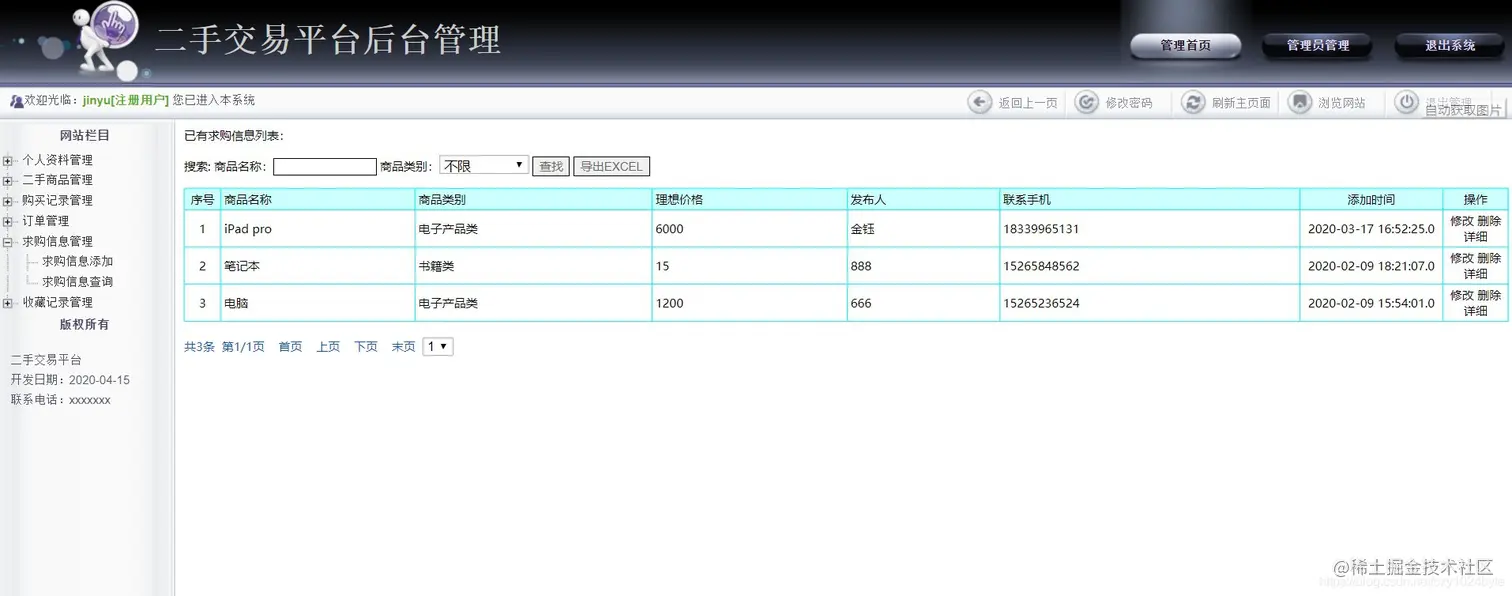Click the 浏览网站 browse-website icon
1512x596 pixels.
(1299, 102)
